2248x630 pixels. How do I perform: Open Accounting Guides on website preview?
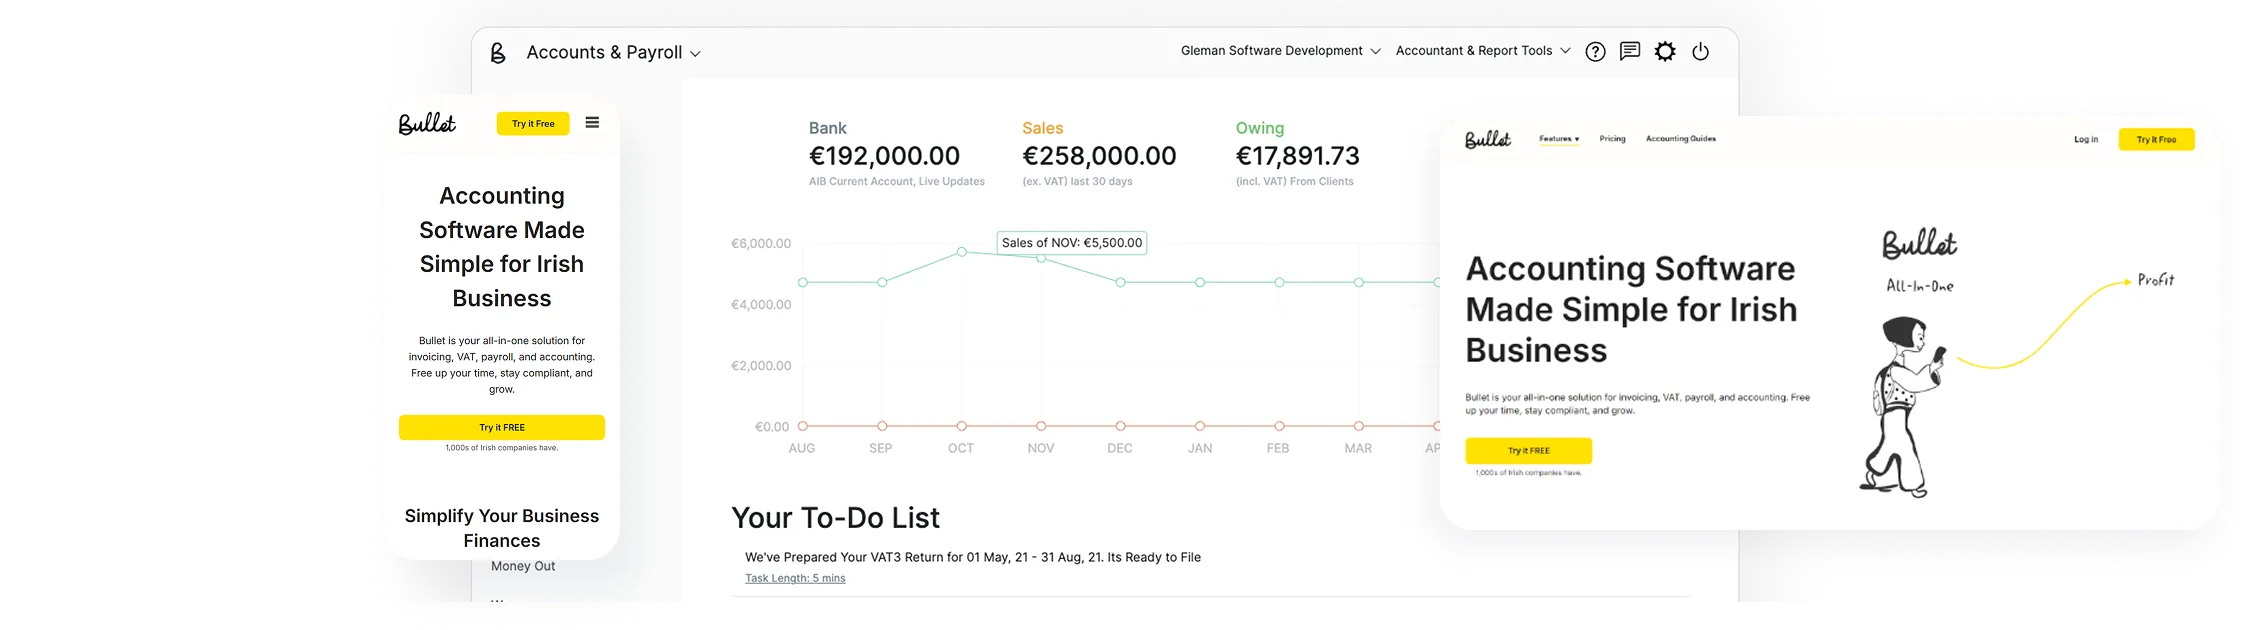(1681, 139)
